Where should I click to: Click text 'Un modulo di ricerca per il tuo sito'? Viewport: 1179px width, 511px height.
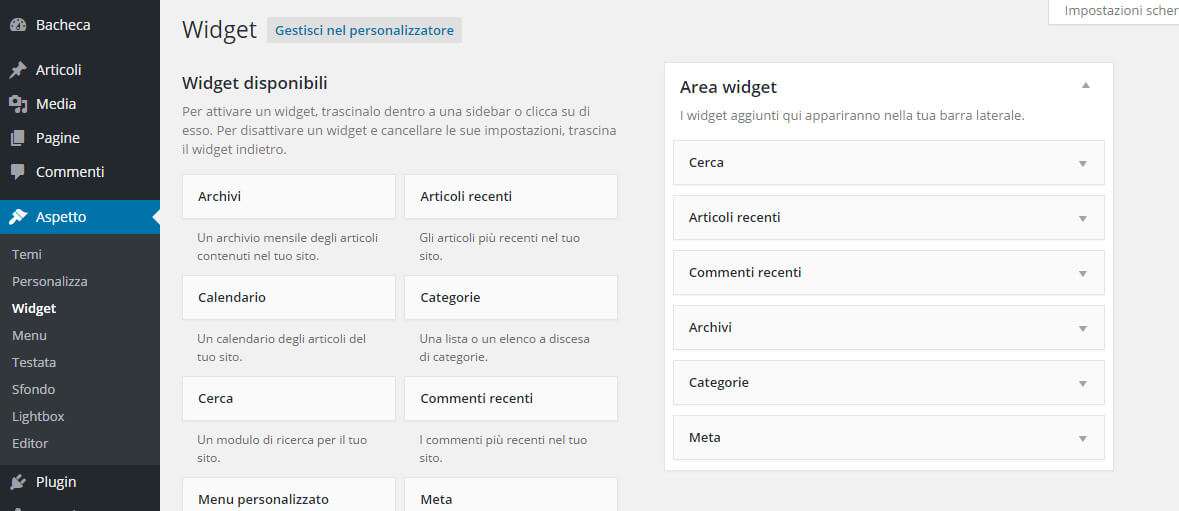pyautogui.click(x=282, y=449)
